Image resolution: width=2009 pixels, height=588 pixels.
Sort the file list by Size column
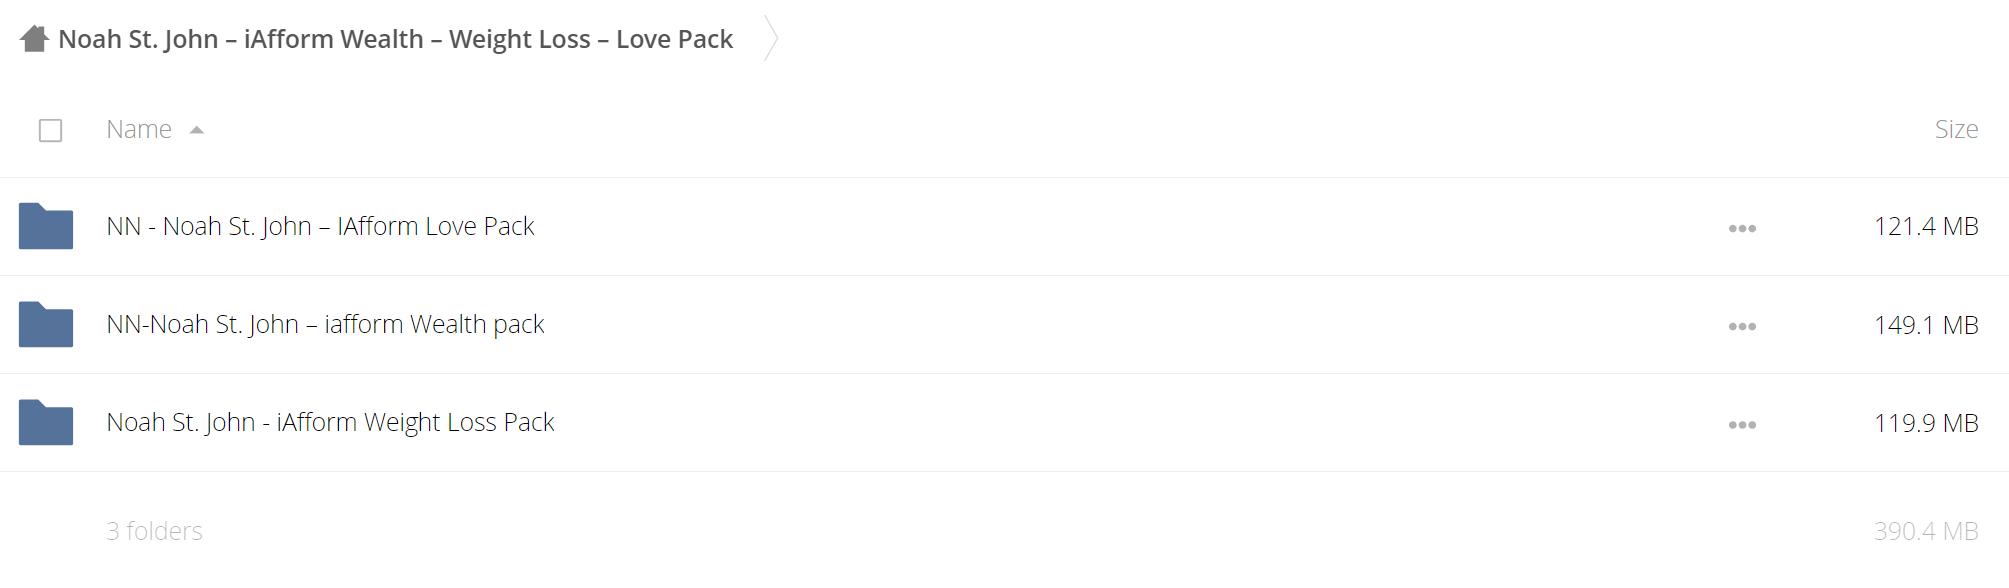click(x=1956, y=129)
